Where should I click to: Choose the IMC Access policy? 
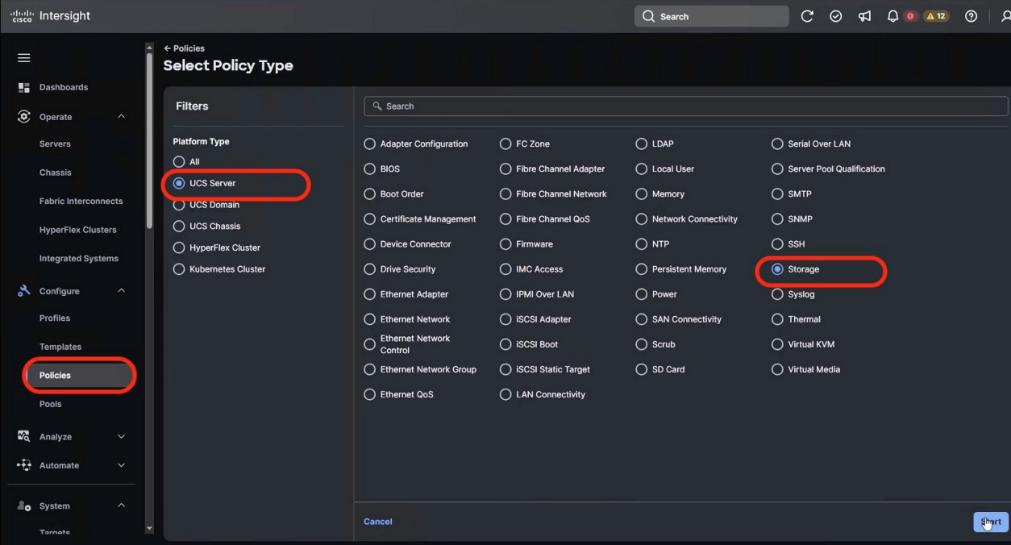[x=506, y=269]
